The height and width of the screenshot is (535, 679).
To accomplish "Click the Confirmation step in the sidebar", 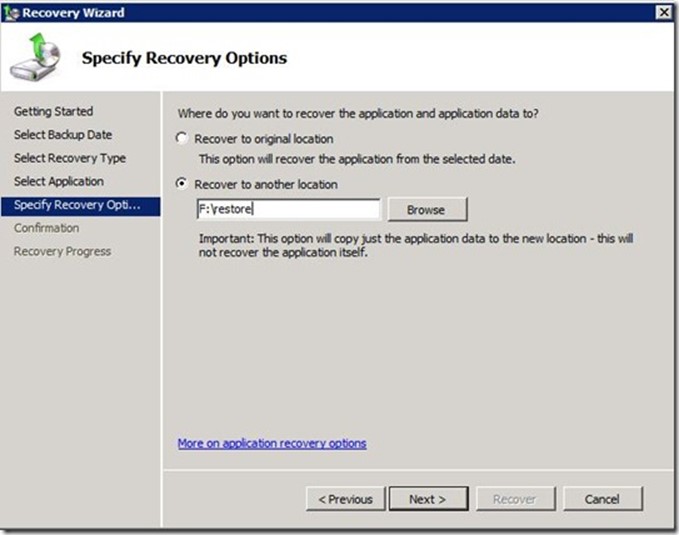I will click(46, 228).
